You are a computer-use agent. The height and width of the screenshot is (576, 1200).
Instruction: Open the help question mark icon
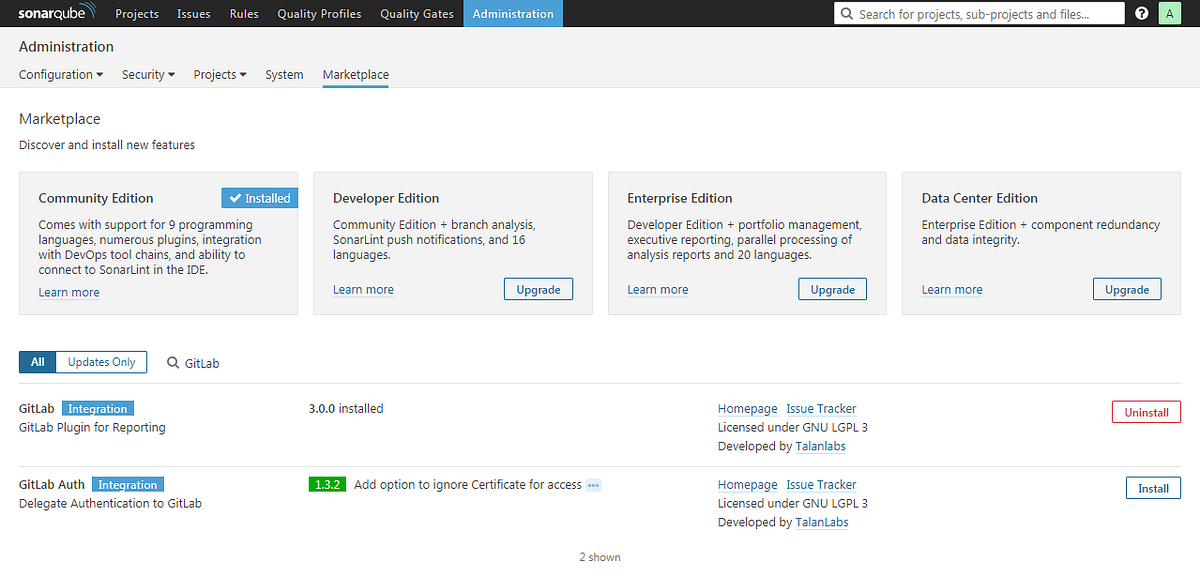[x=1141, y=13]
